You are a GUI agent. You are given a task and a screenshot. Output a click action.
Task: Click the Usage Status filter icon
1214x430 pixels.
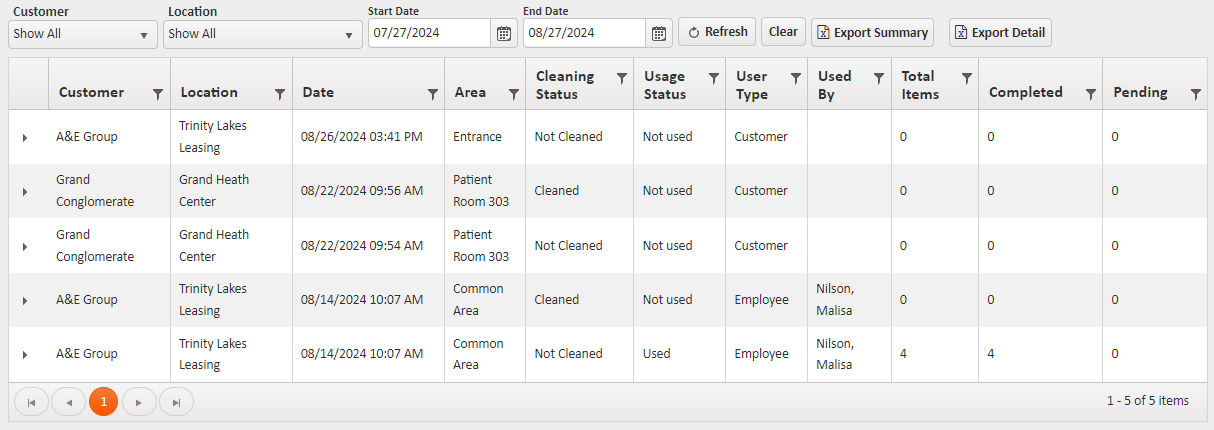tap(713, 77)
